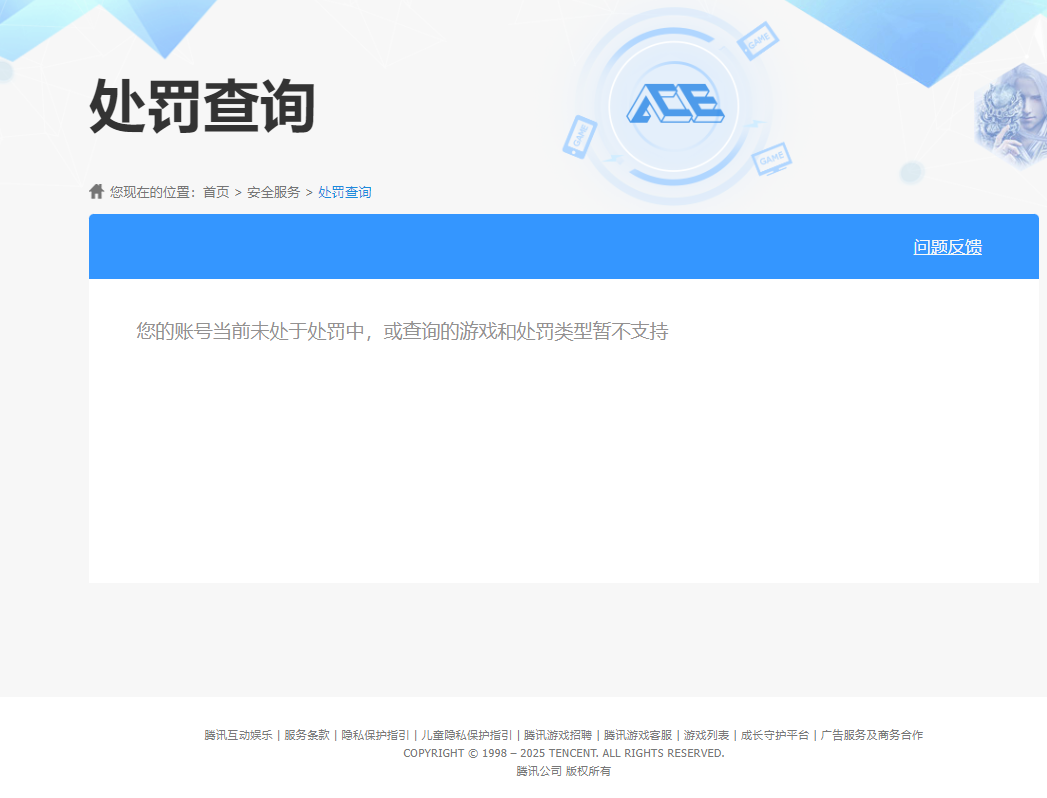Open the 首页 breadcrumb link
The height and width of the screenshot is (798, 1047).
click(x=214, y=191)
